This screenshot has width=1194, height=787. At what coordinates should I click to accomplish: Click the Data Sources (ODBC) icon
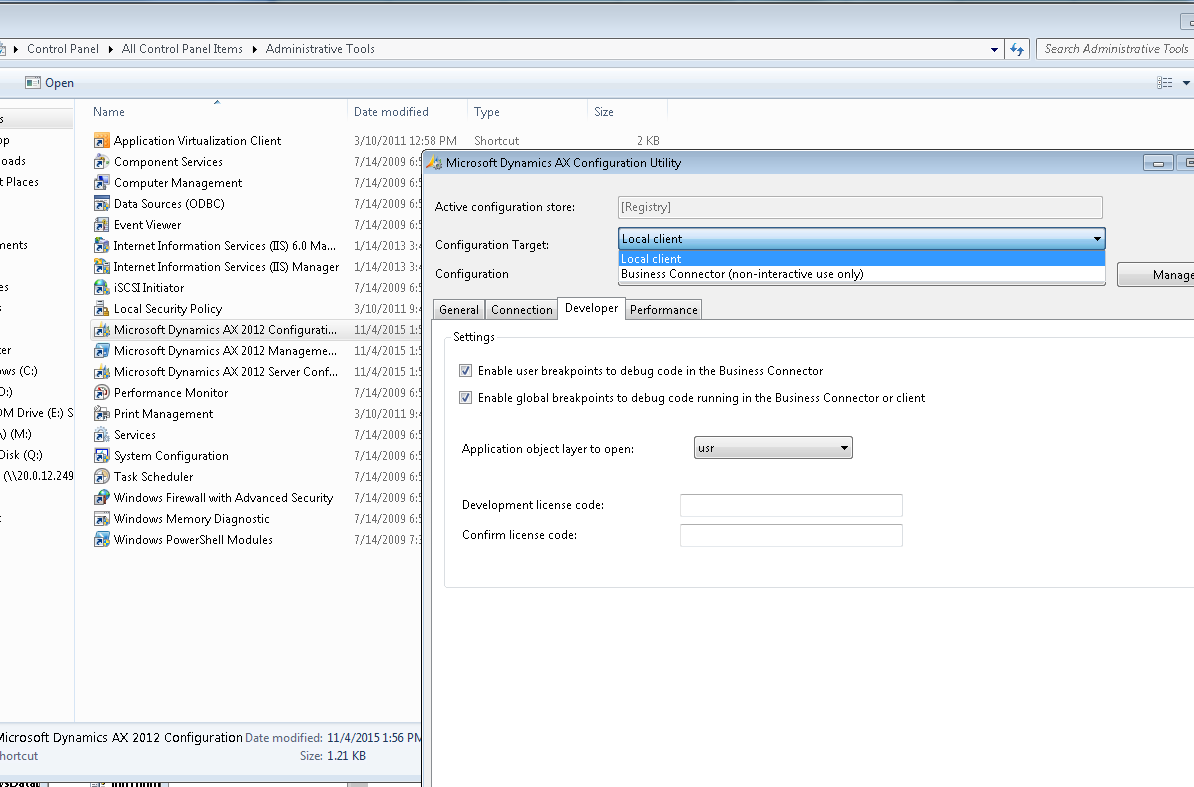click(x=101, y=204)
